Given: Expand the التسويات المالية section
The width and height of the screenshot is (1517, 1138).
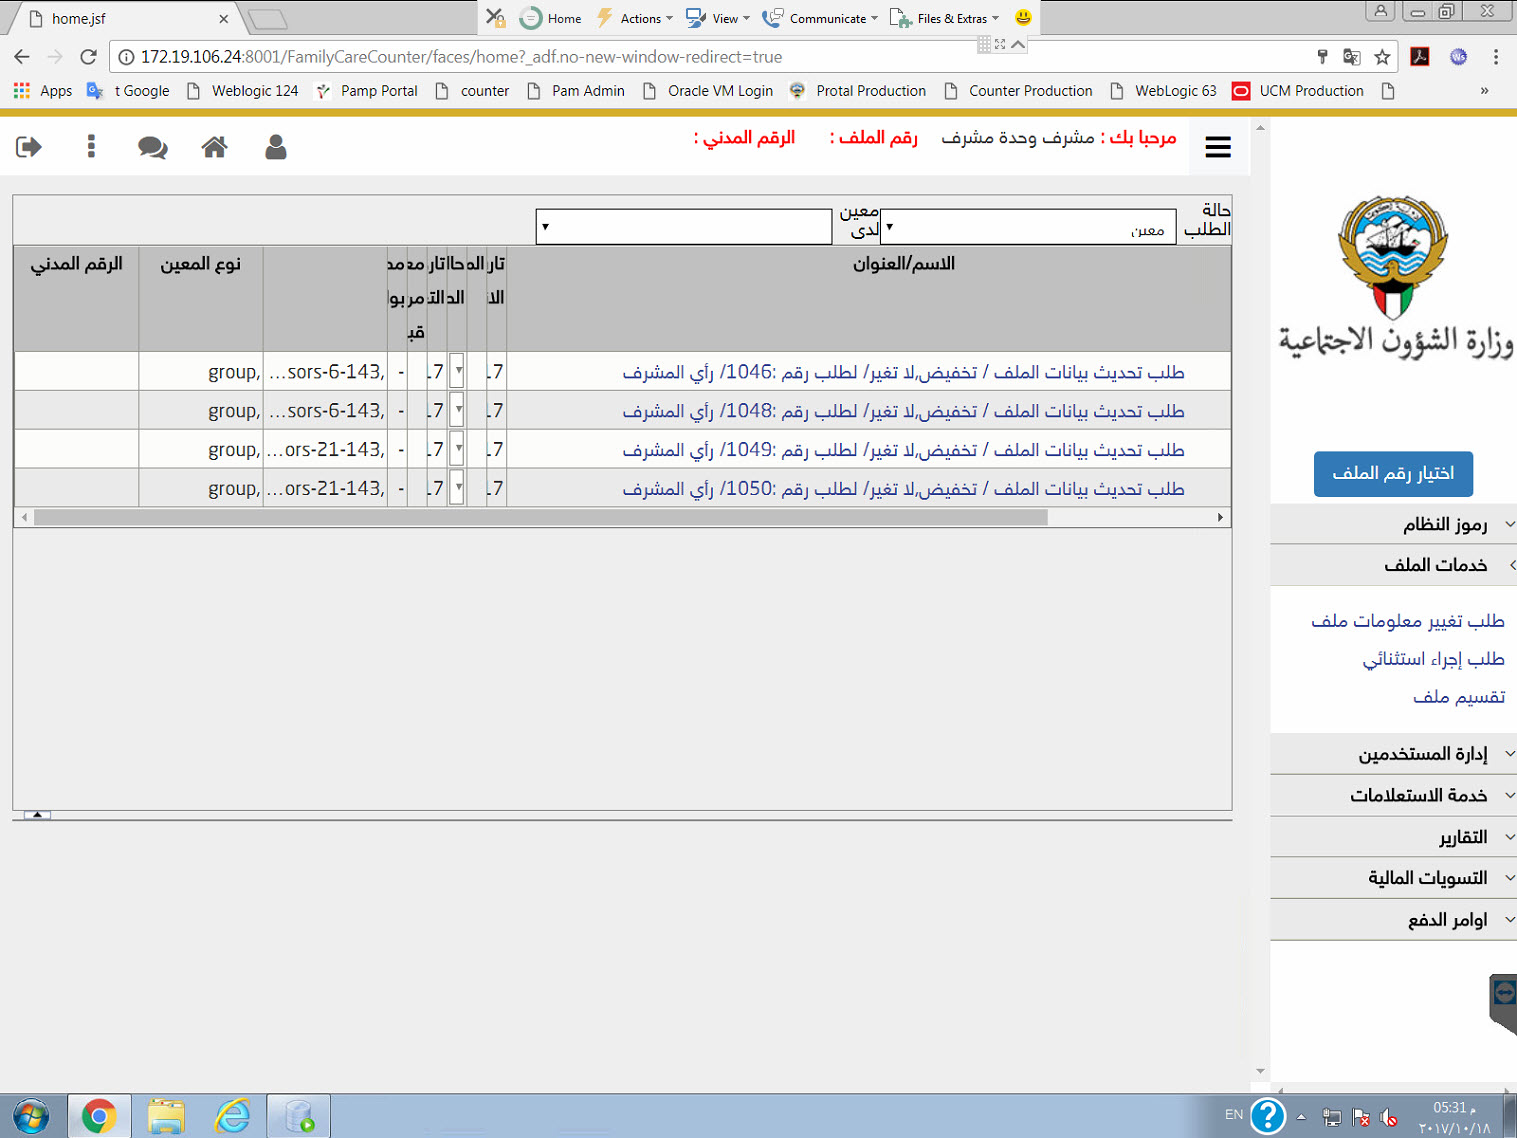Looking at the screenshot, I should [1394, 878].
